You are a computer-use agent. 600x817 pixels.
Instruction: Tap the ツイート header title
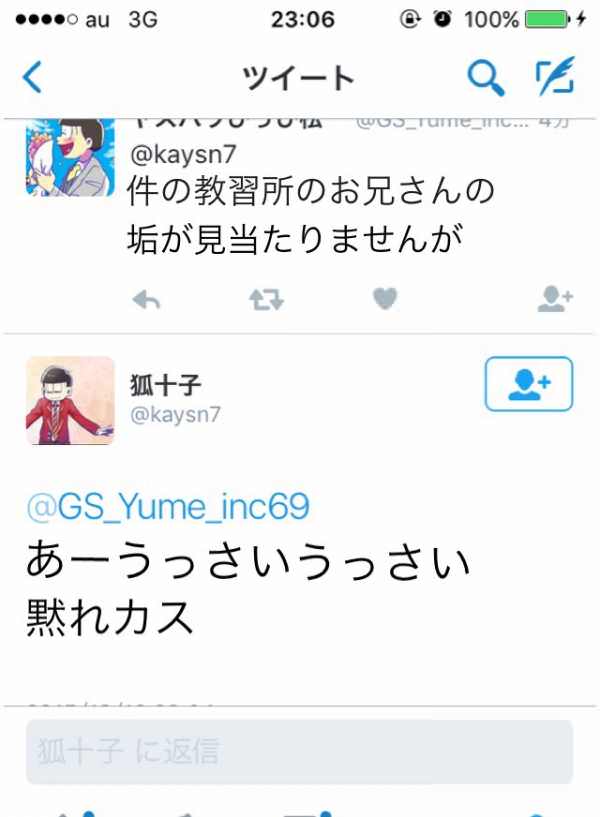(x=298, y=78)
